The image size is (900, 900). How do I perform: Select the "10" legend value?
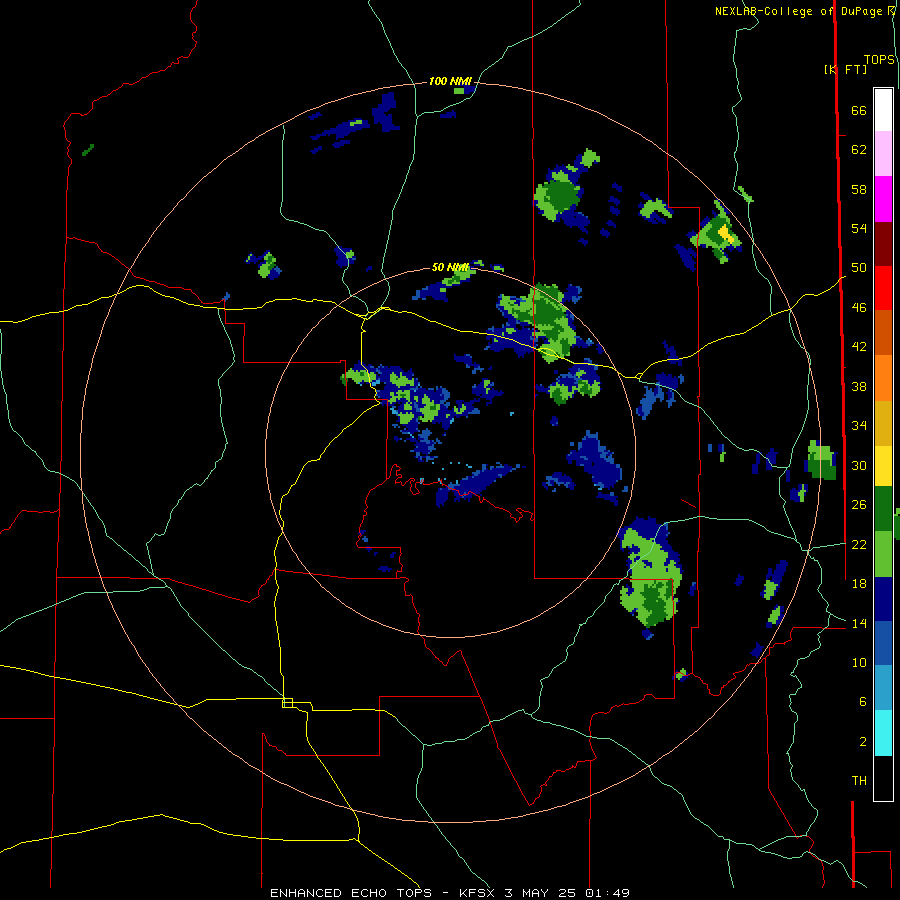[x=859, y=662]
